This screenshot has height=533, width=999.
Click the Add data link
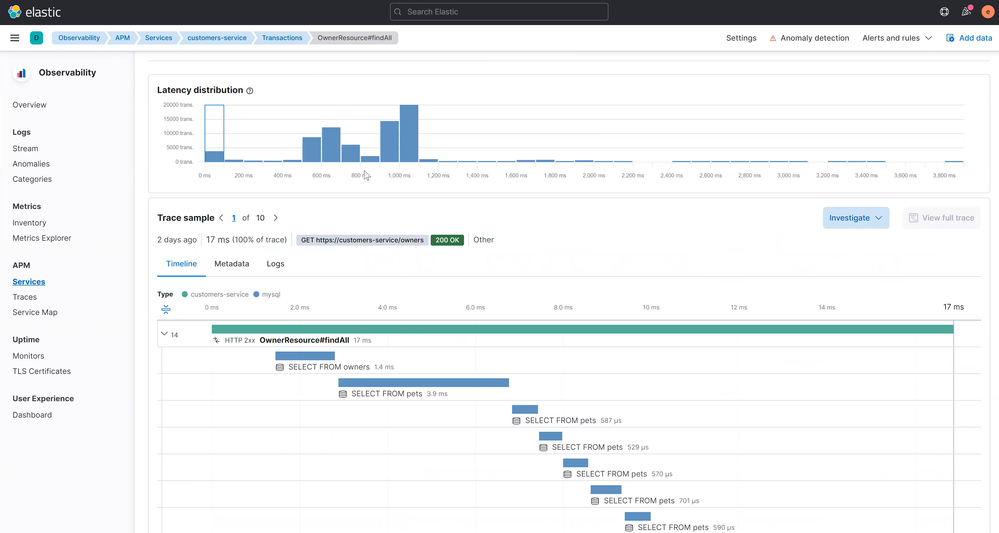pyautogui.click(x=969, y=38)
